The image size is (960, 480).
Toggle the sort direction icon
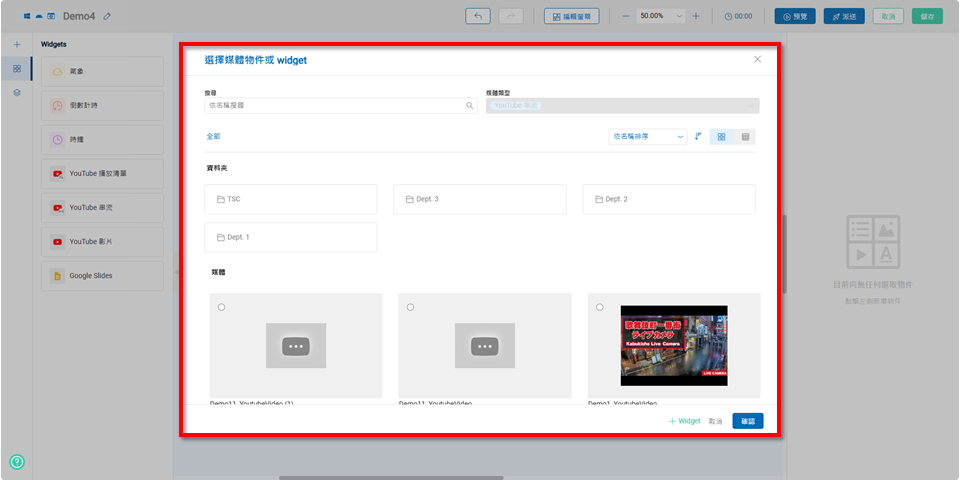point(698,136)
